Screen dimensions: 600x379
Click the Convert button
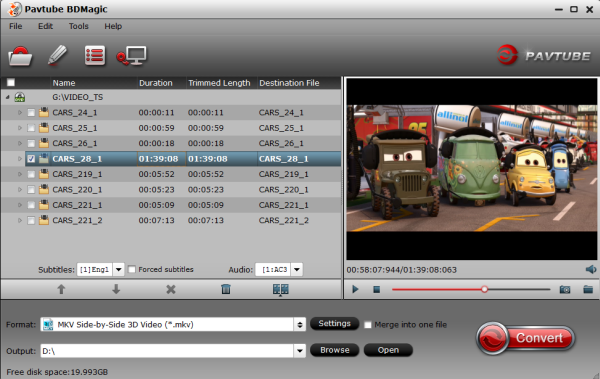click(526, 338)
